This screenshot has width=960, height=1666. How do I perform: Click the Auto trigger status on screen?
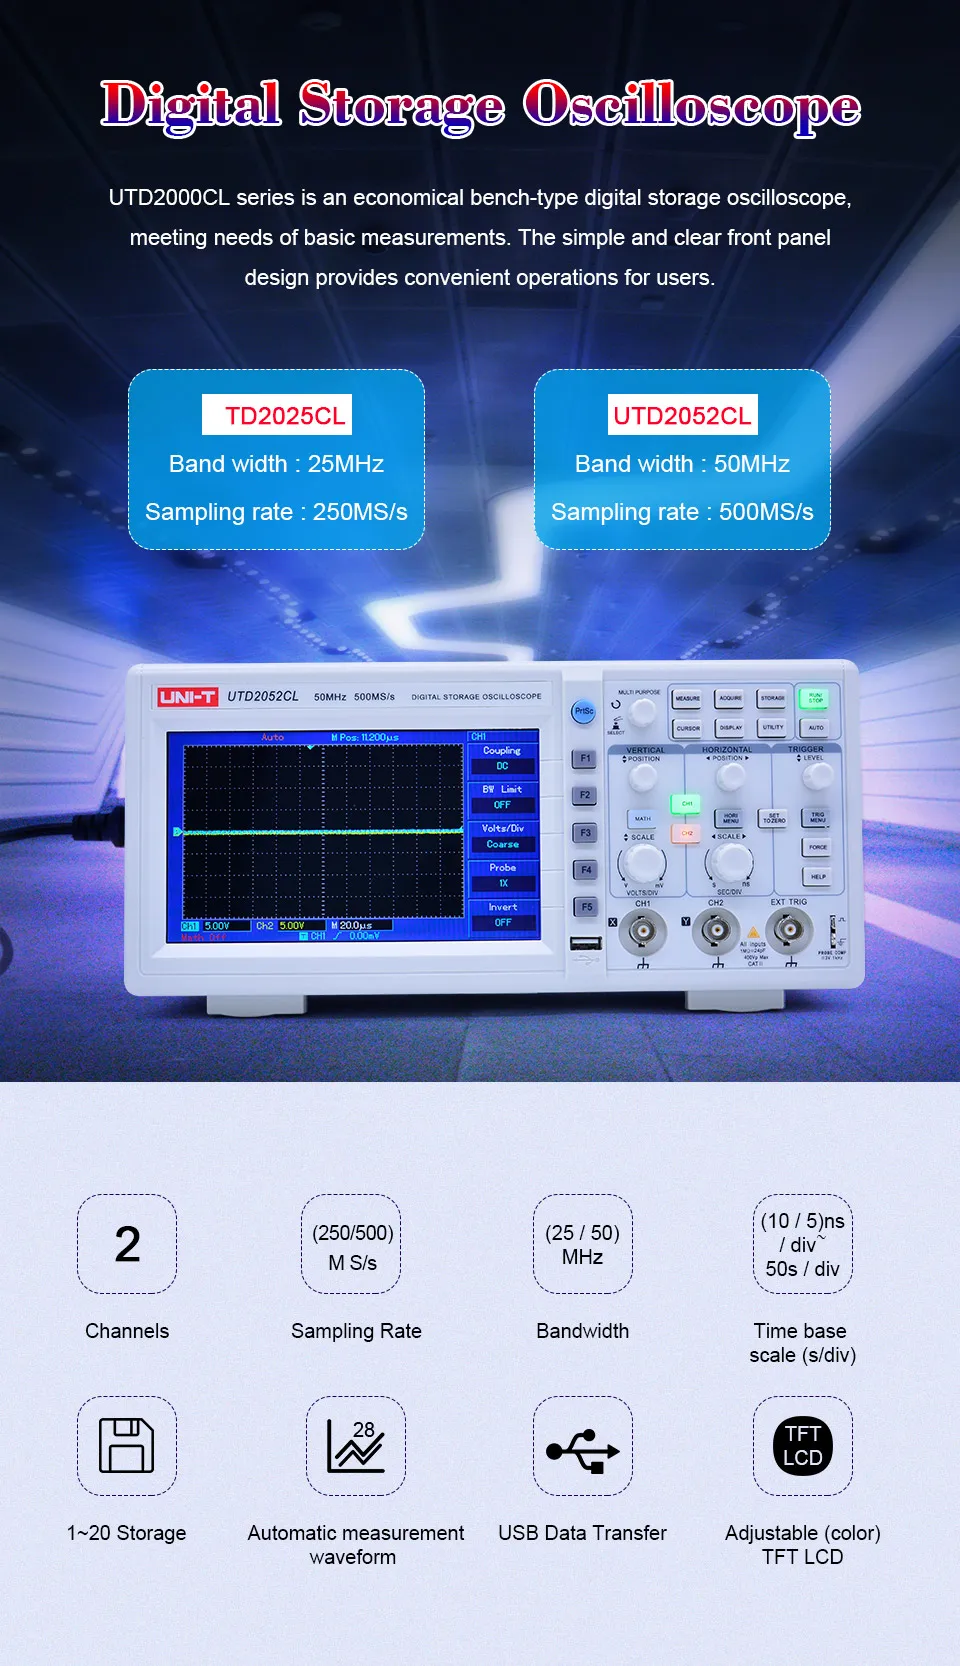pos(272,737)
